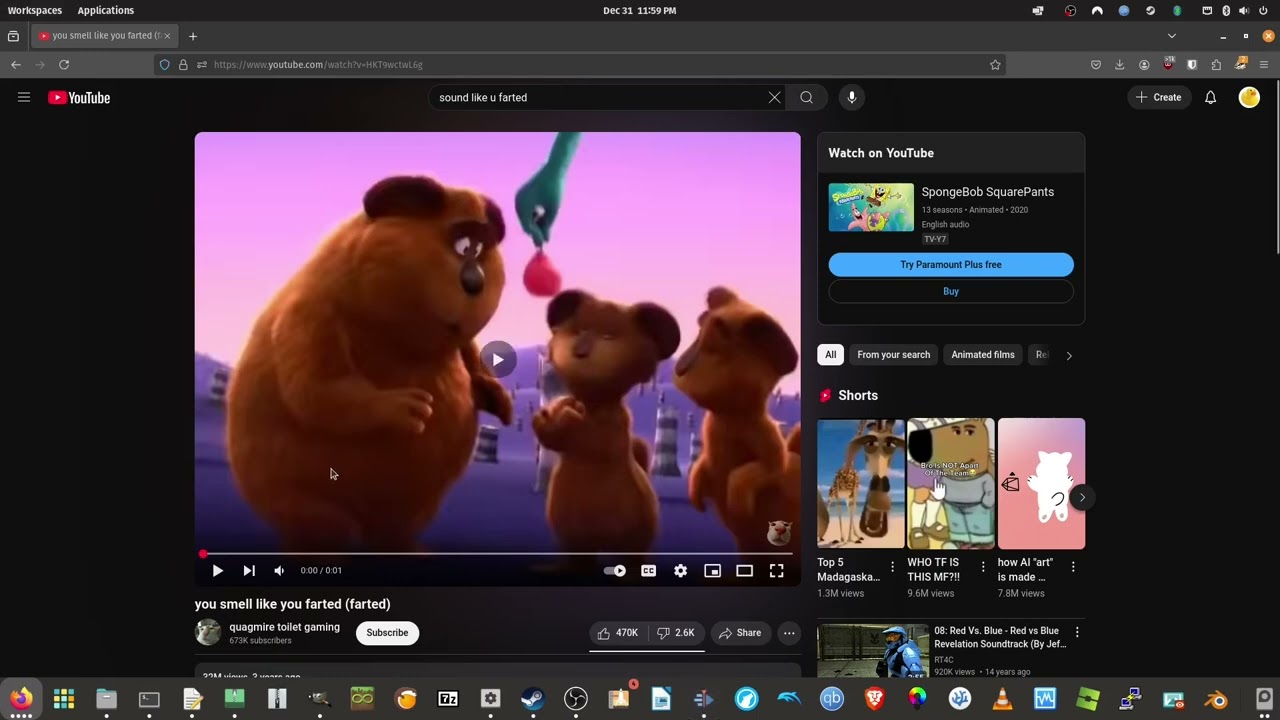Image resolution: width=1280 pixels, height=720 pixels.
Task: Play the video with the bottom-bar play button
Action: tap(217, 570)
